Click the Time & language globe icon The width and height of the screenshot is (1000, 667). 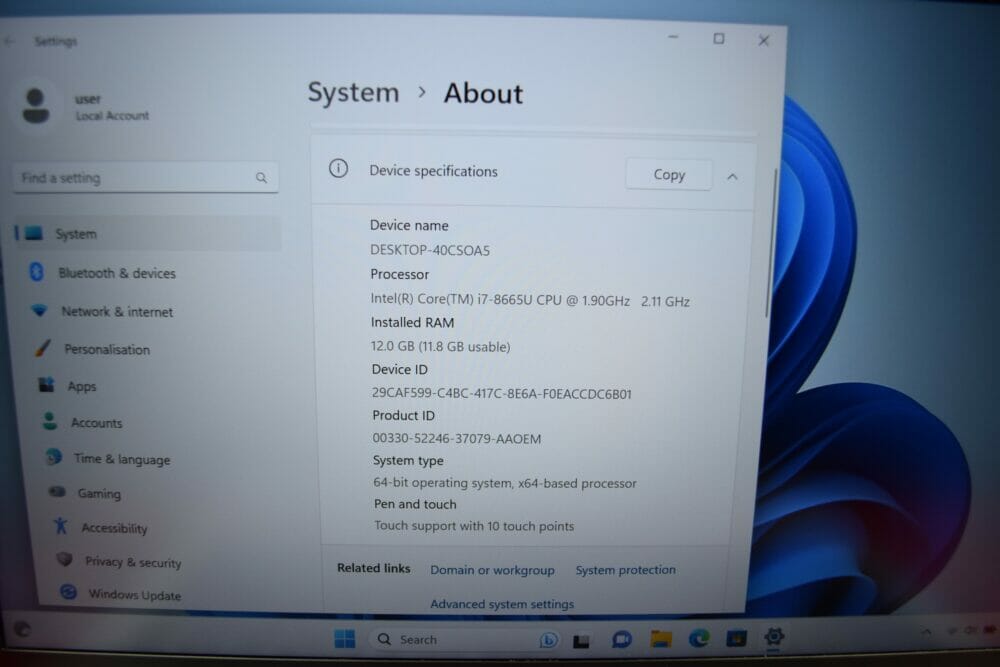pos(54,457)
